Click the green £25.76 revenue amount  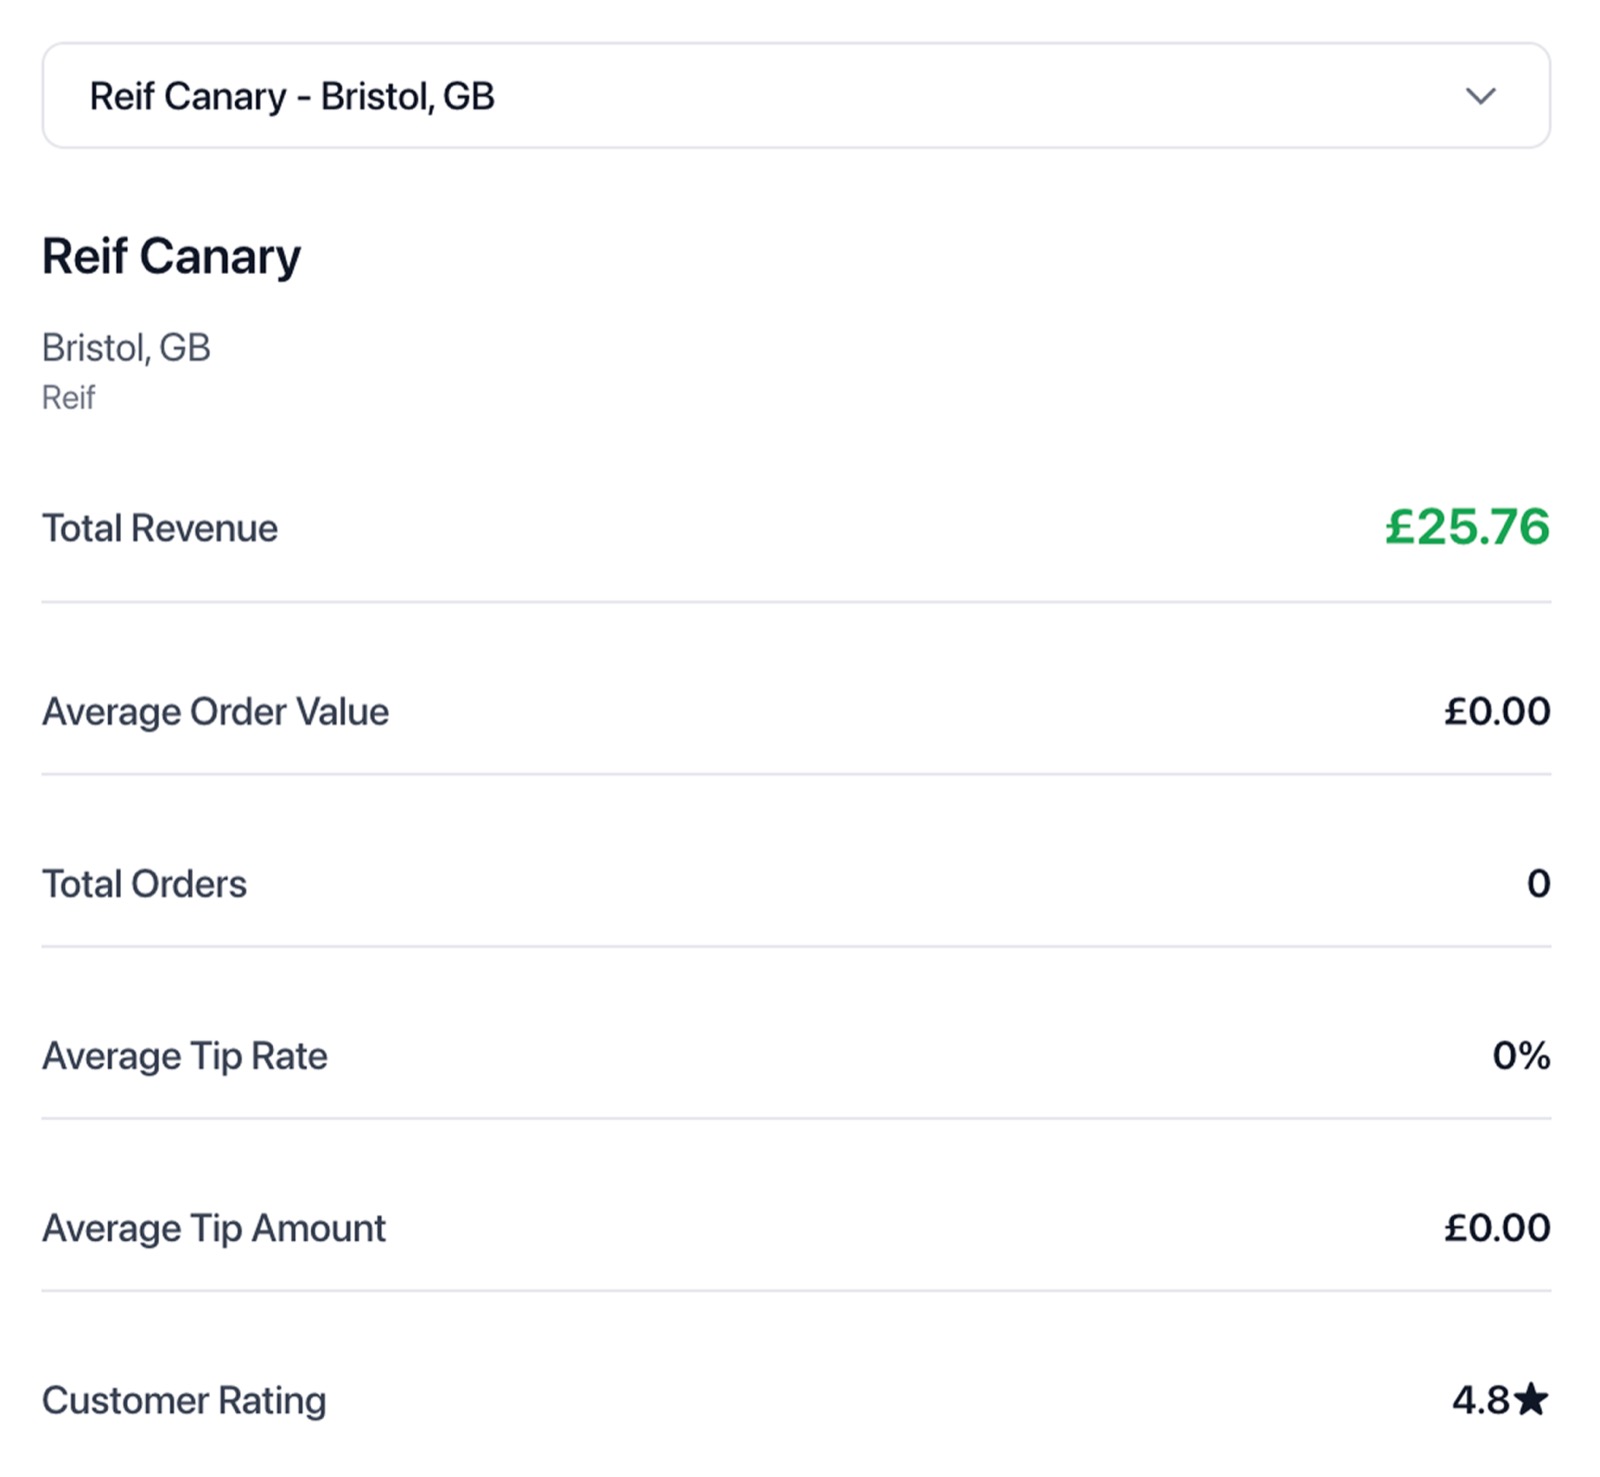click(x=1467, y=527)
